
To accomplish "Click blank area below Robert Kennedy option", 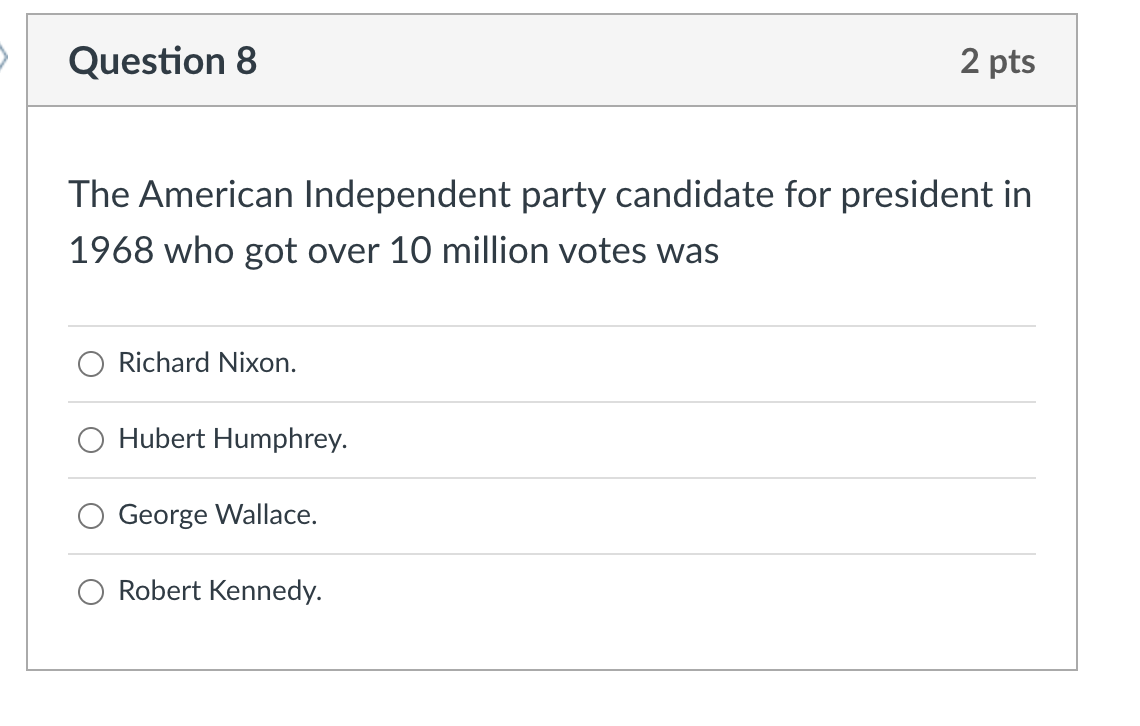I will click(x=552, y=648).
